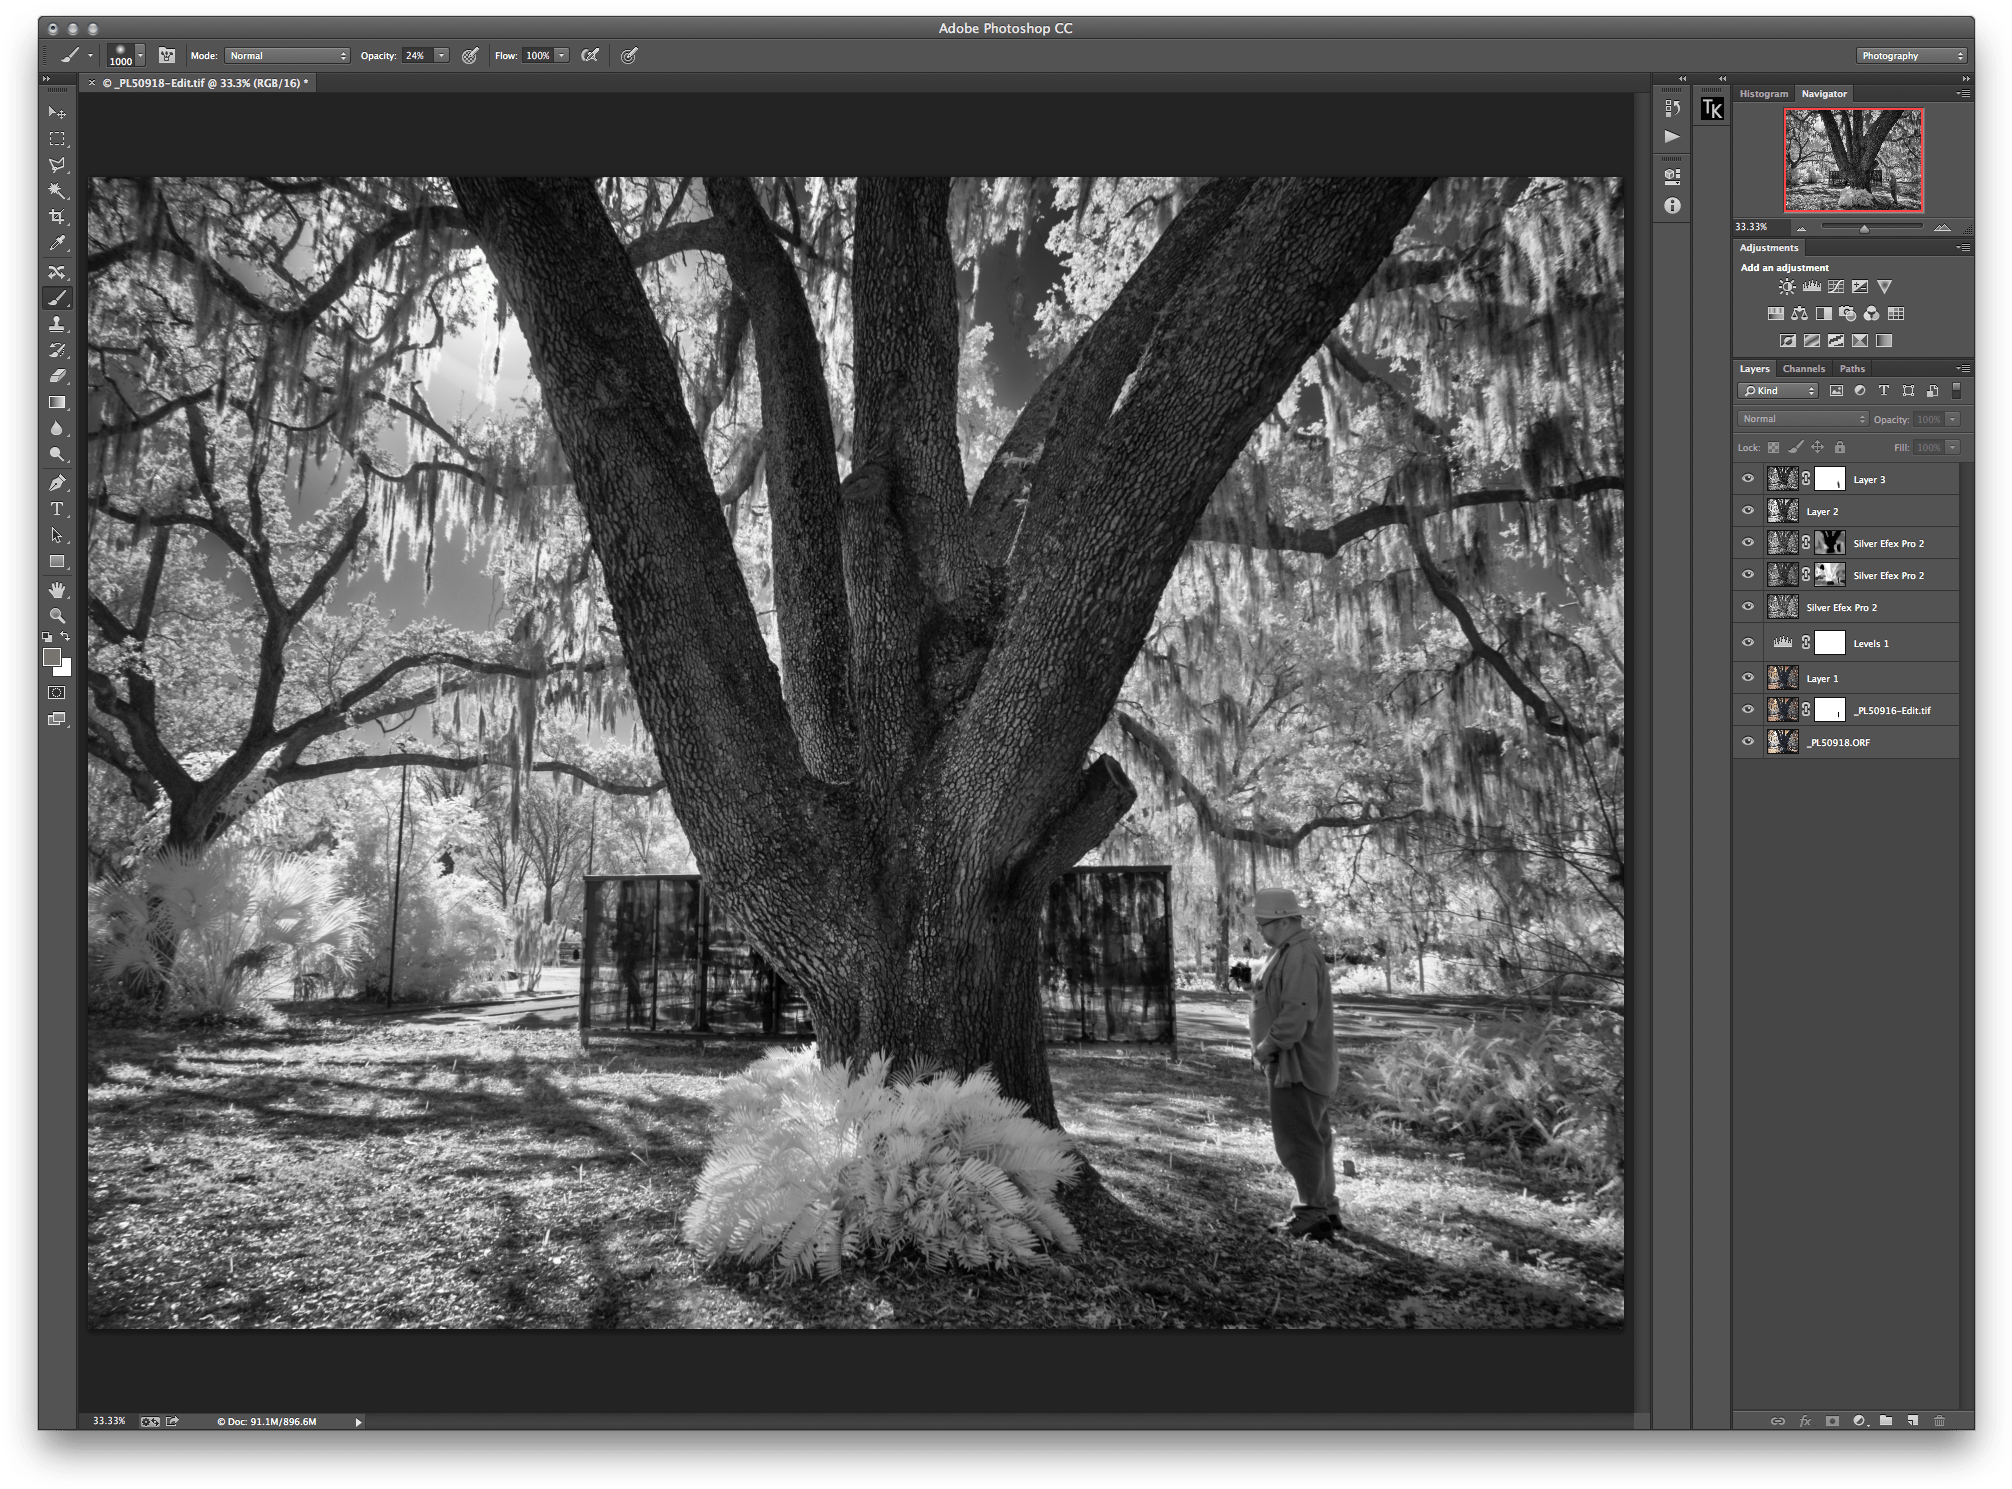
Task: Expand the layer Kind filter dropdown
Action: 1778,391
